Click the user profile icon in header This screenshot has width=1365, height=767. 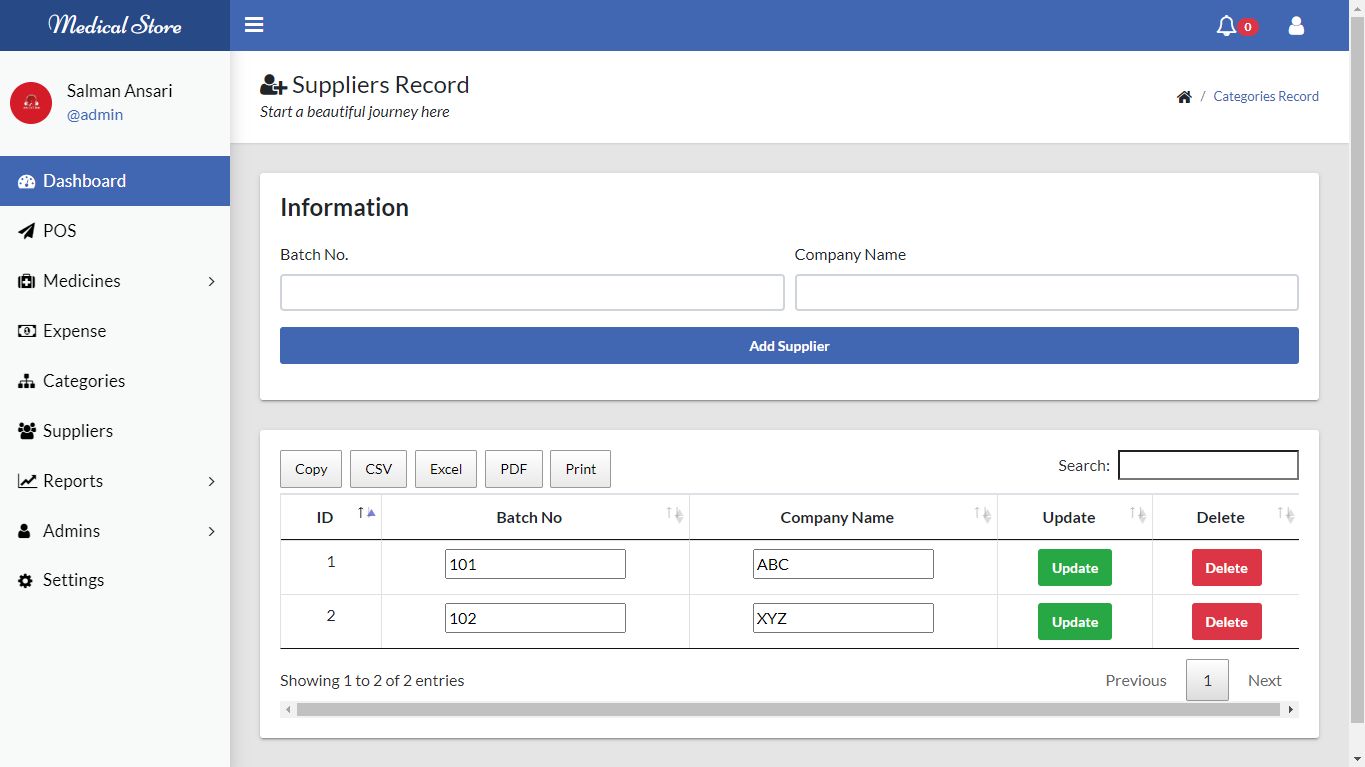(x=1296, y=26)
